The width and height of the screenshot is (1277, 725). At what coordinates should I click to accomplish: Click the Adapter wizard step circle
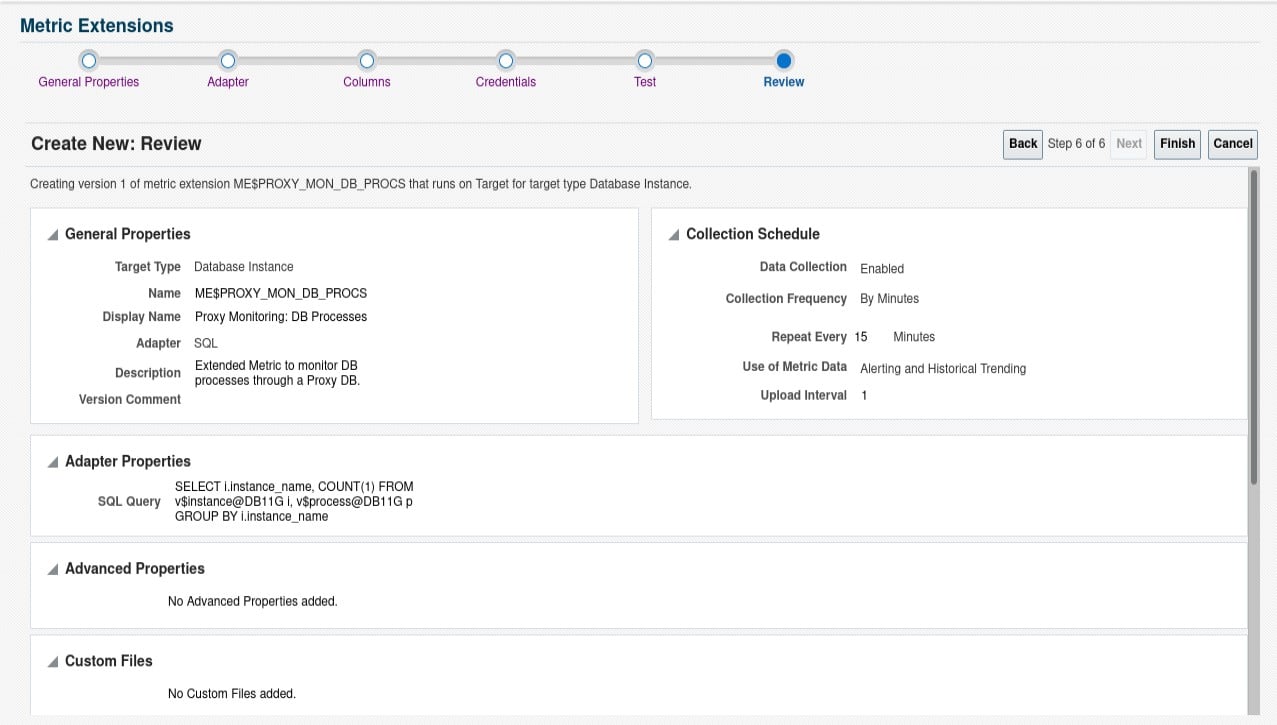coord(227,59)
